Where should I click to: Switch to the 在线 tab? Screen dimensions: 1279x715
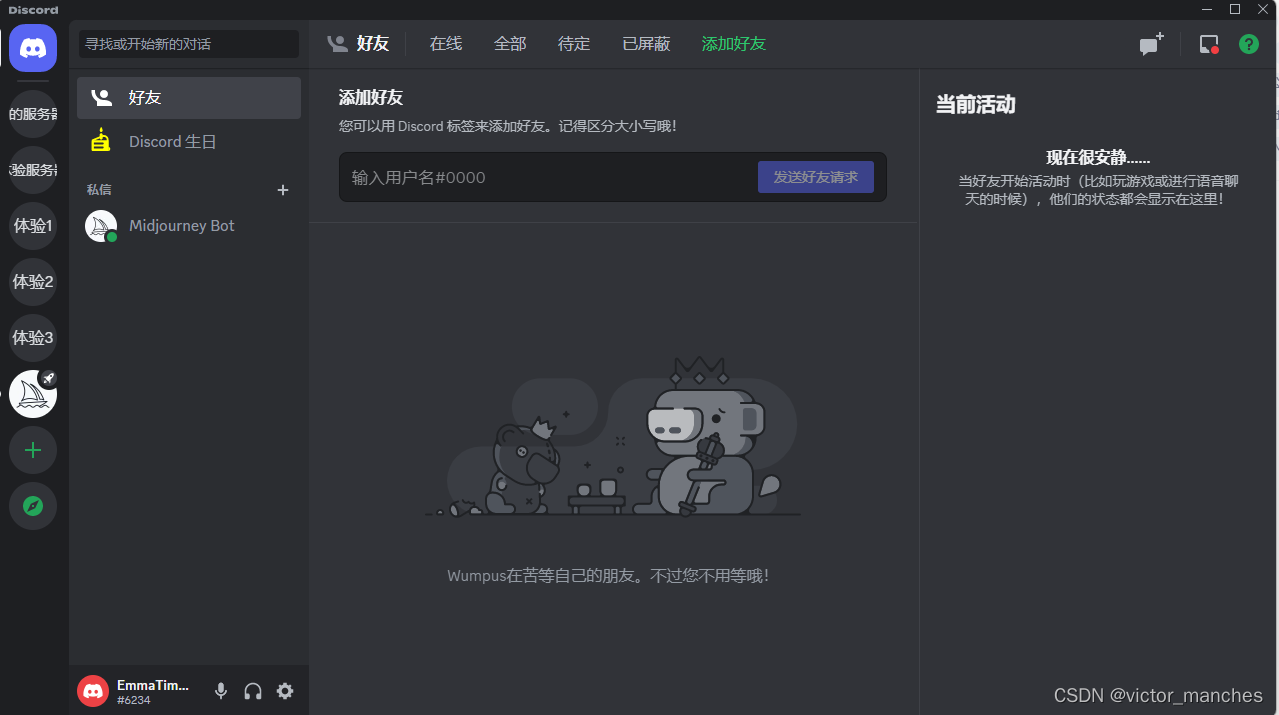446,44
